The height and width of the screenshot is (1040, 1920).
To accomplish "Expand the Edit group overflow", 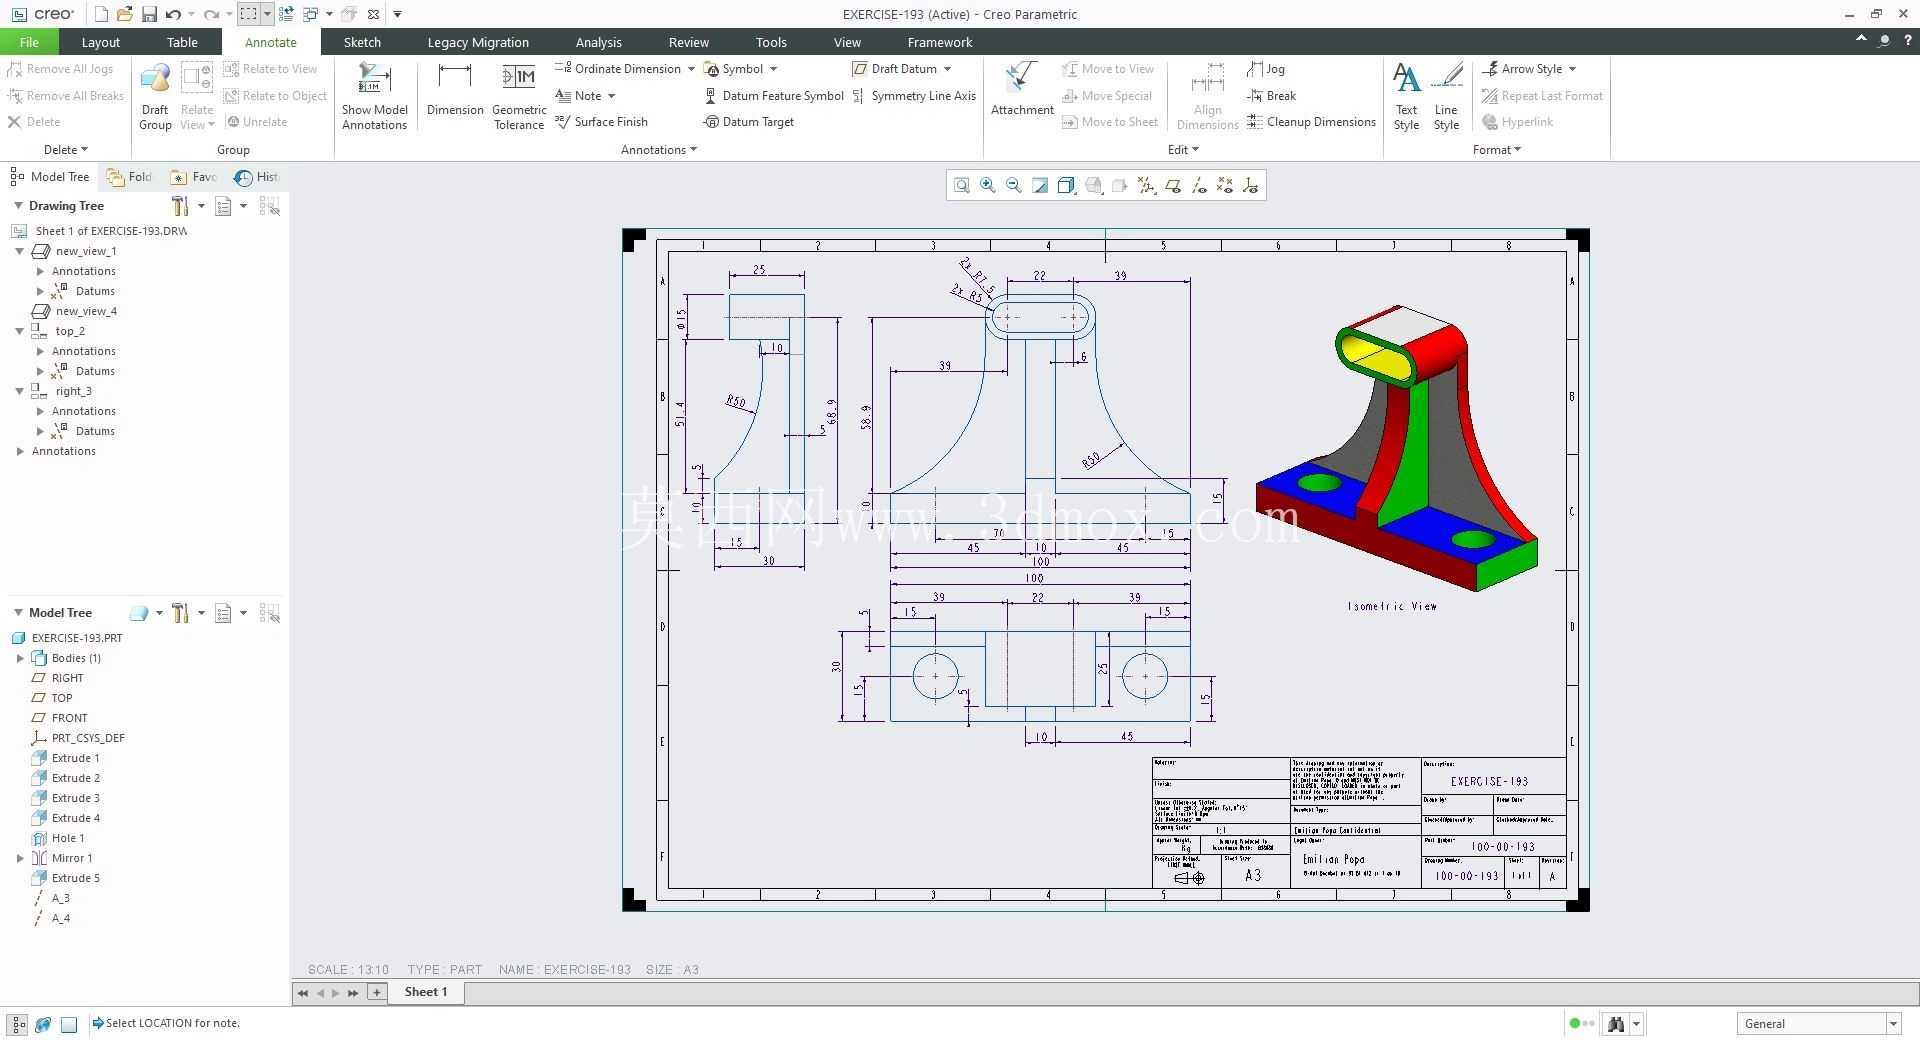I will point(1183,150).
